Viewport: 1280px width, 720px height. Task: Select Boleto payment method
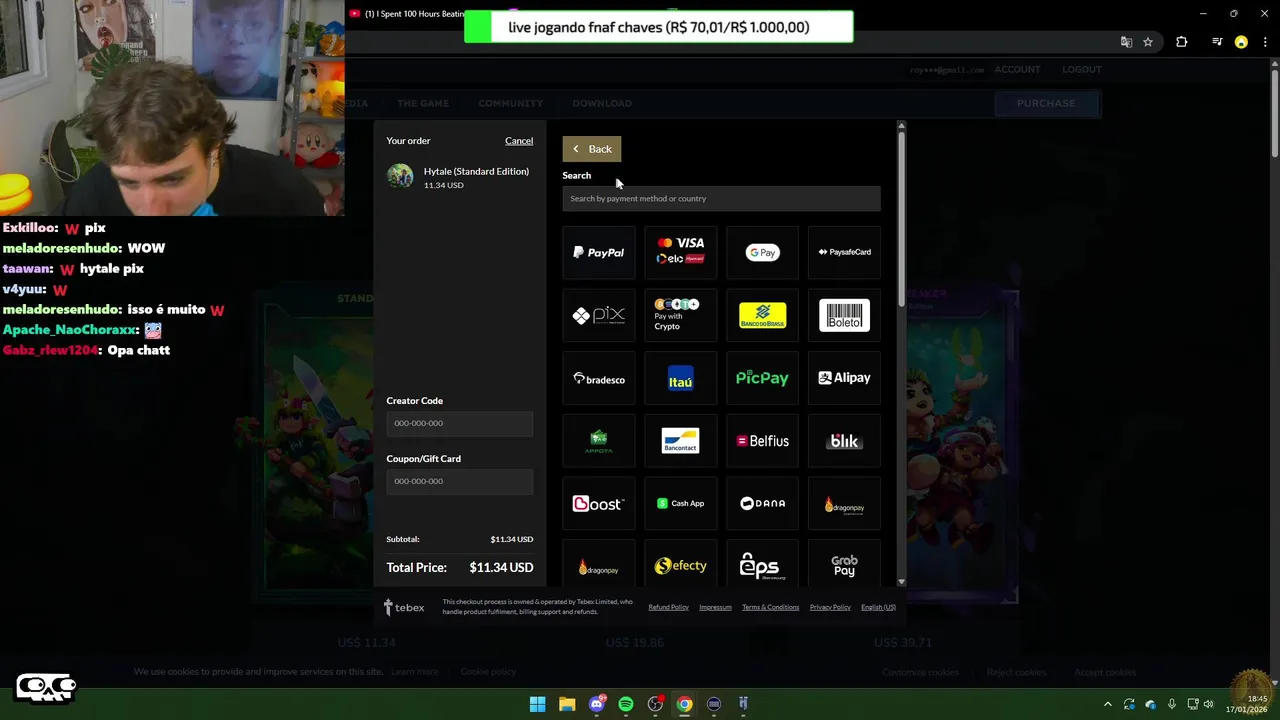[844, 316]
